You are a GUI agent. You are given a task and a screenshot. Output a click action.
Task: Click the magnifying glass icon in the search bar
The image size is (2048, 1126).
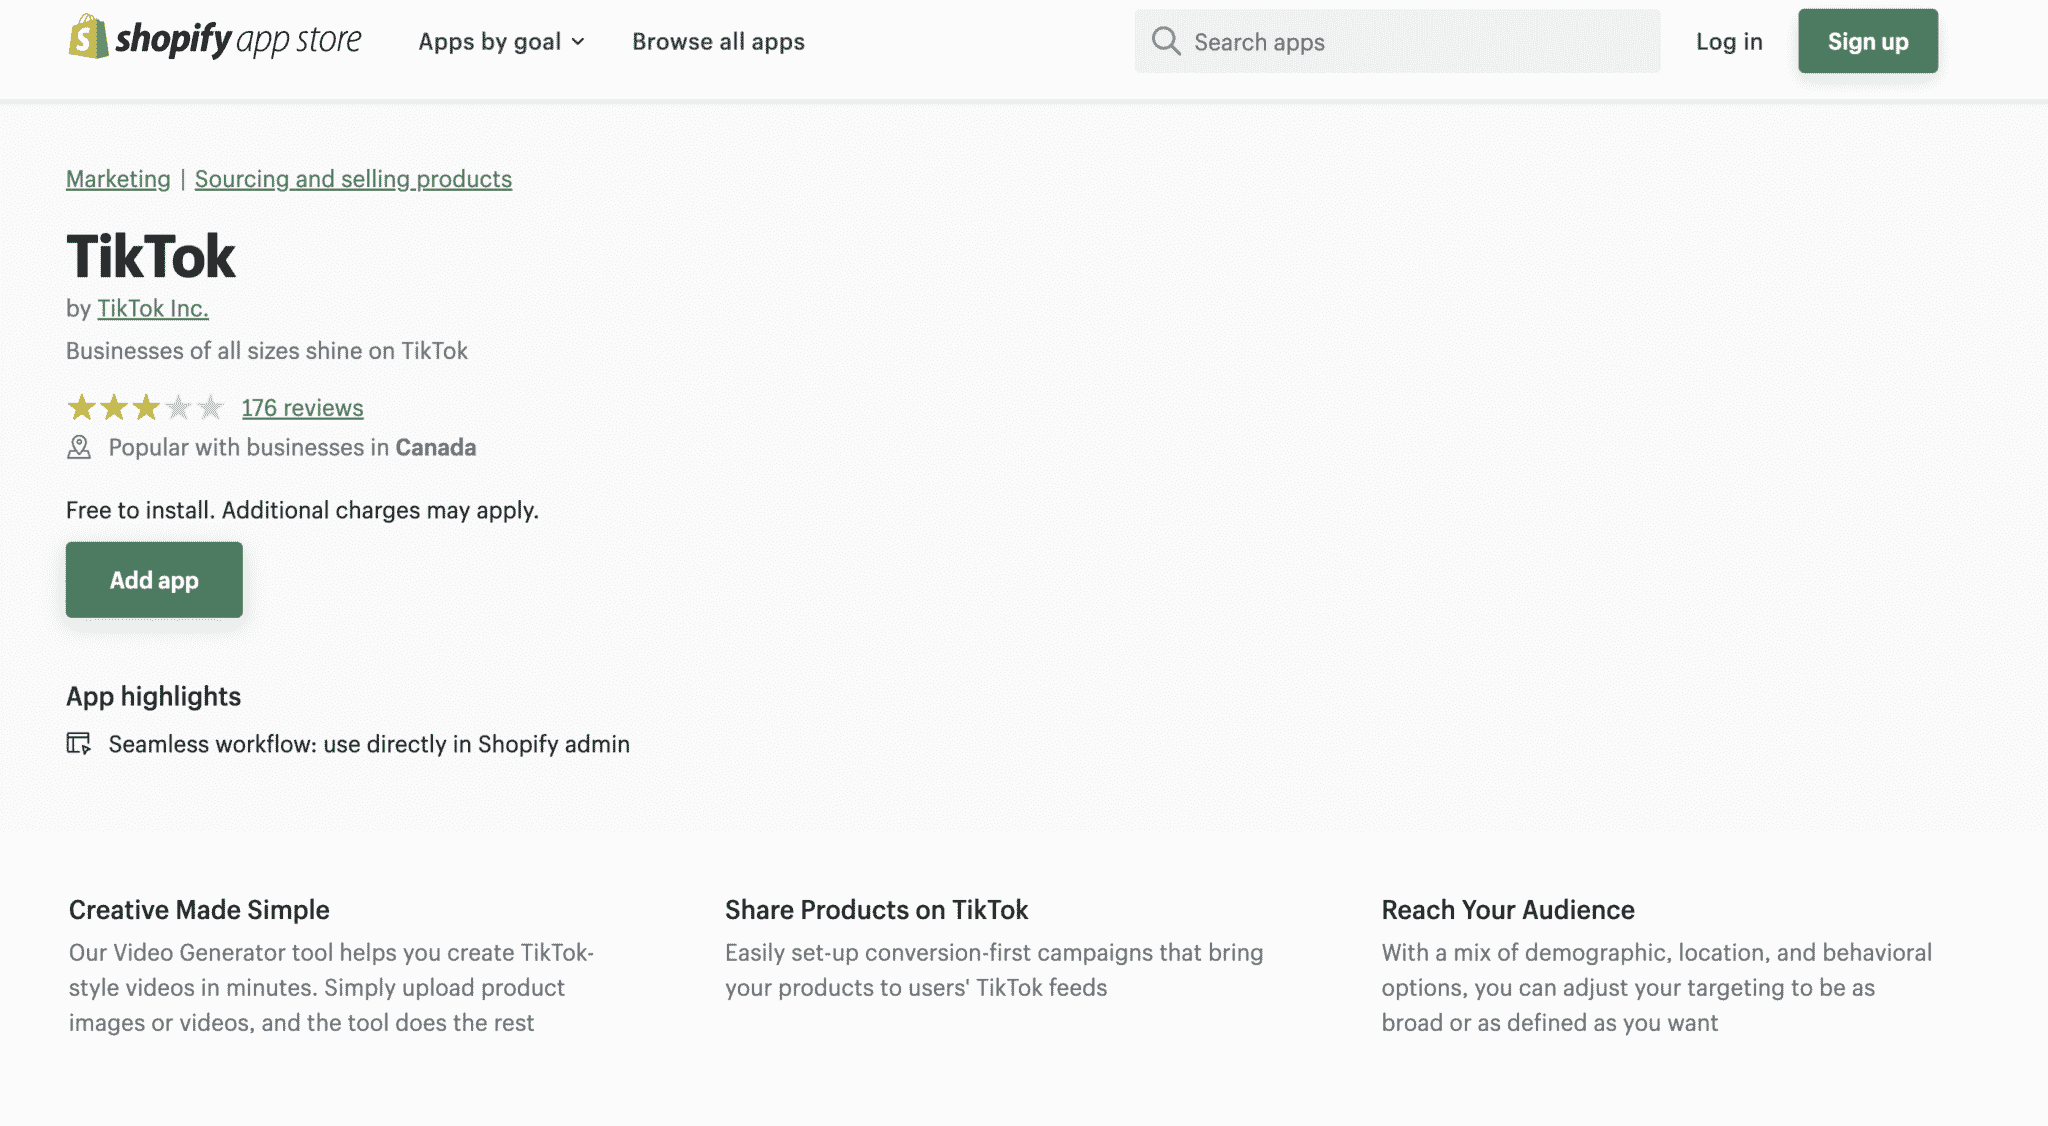point(1166,41)
